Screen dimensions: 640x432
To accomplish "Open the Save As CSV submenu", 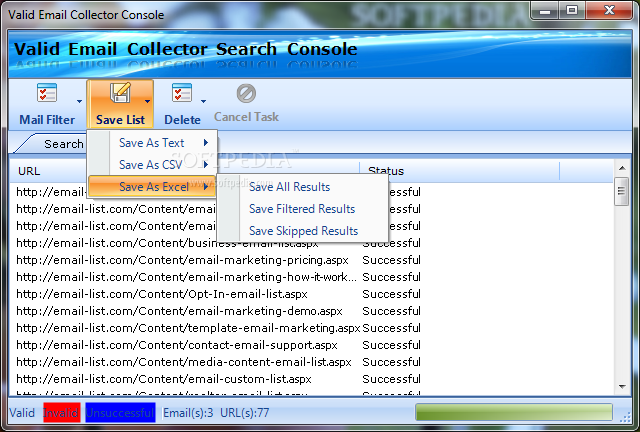I will pyautogui.click(x=152, y=165).
